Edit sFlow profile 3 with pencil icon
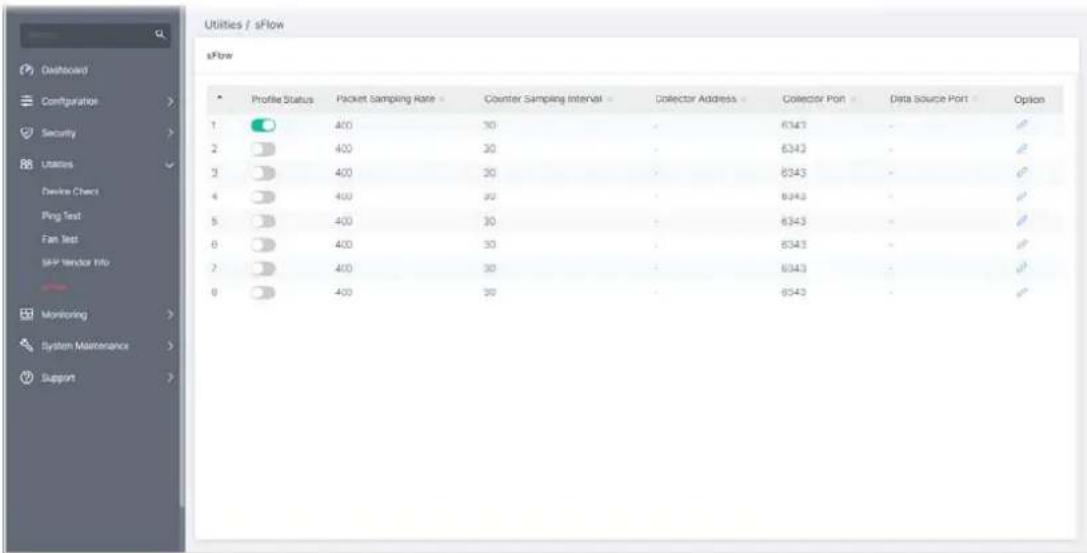Image resolution: width=1087 pixels, height=553 pixels. pyautogui.click(x=1022, y=173)
